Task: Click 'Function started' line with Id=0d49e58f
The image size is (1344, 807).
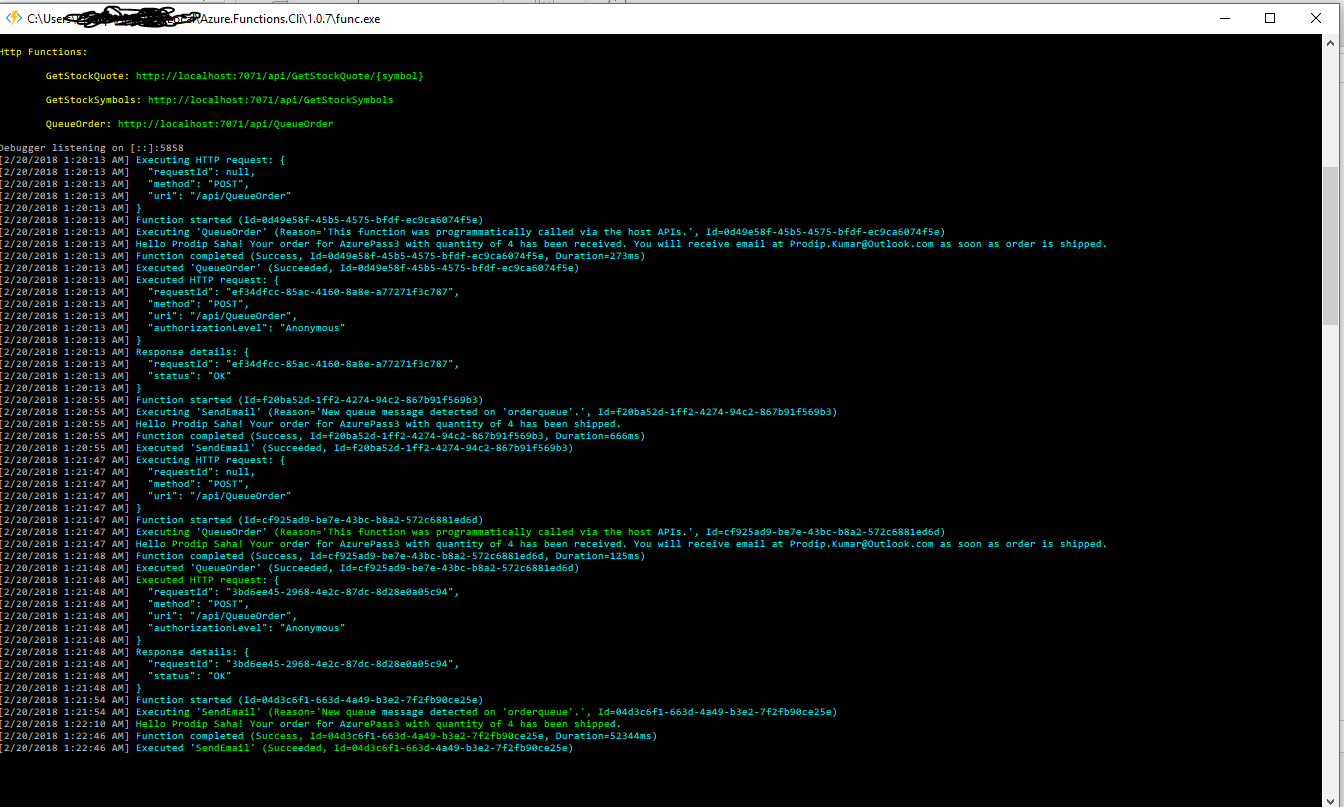Action: [242, 220]
